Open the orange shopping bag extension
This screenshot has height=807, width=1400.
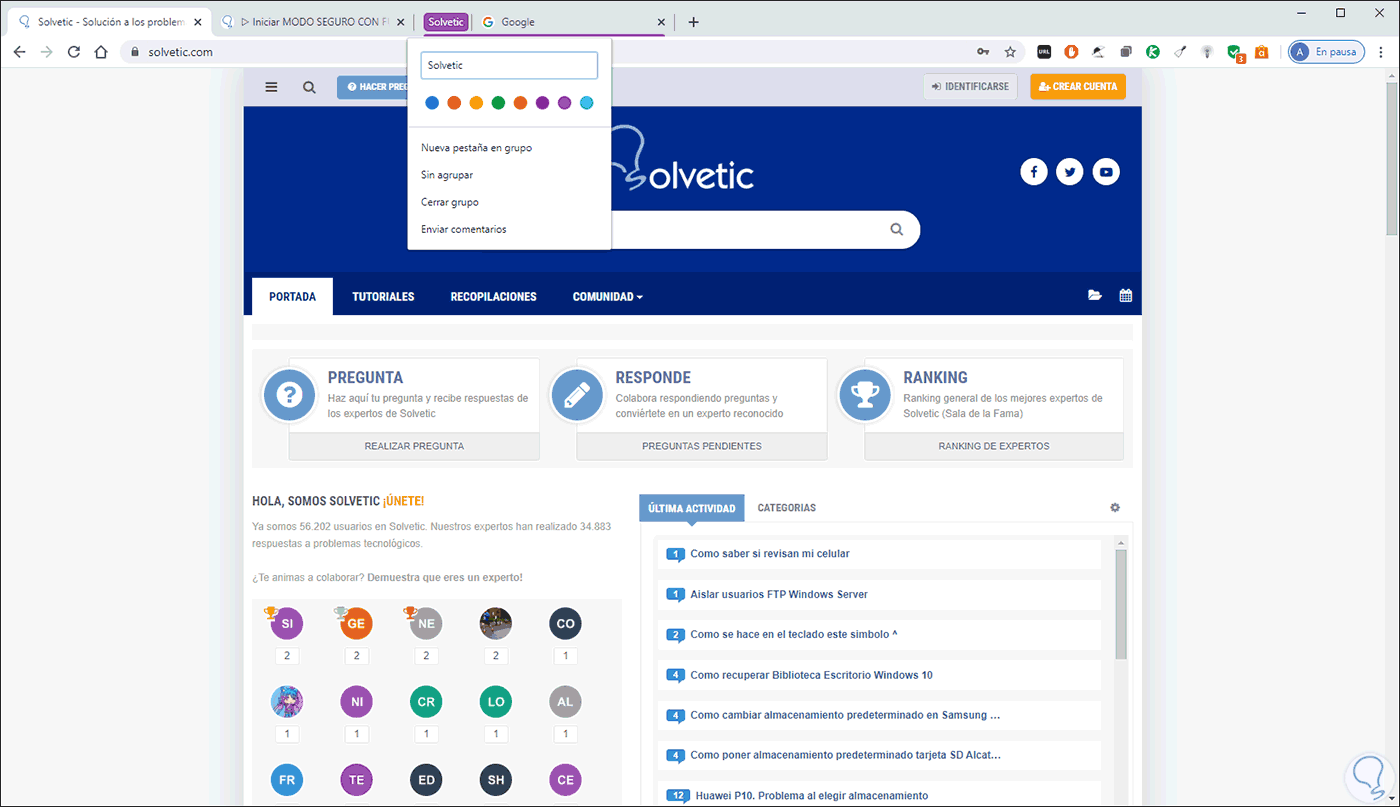[1262, 52]
